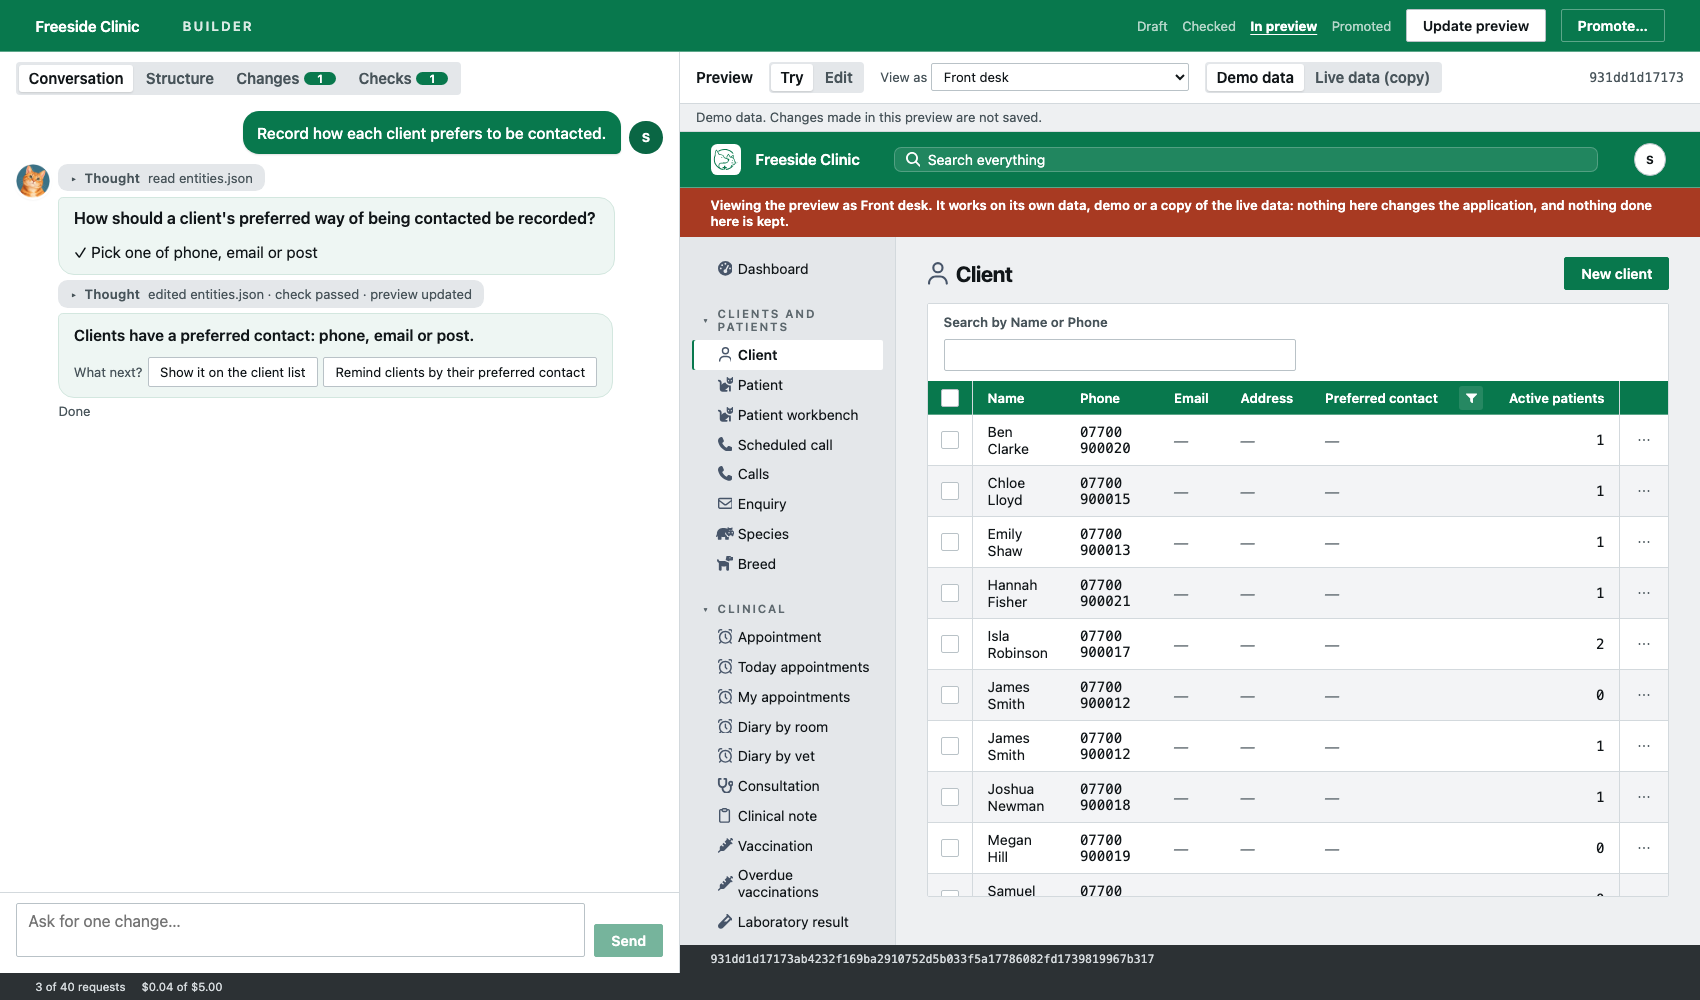Viewport: 1700px width, 1000px height.
Task: Check the Joshua Newman row checkbox
Action: click(950, 797)
